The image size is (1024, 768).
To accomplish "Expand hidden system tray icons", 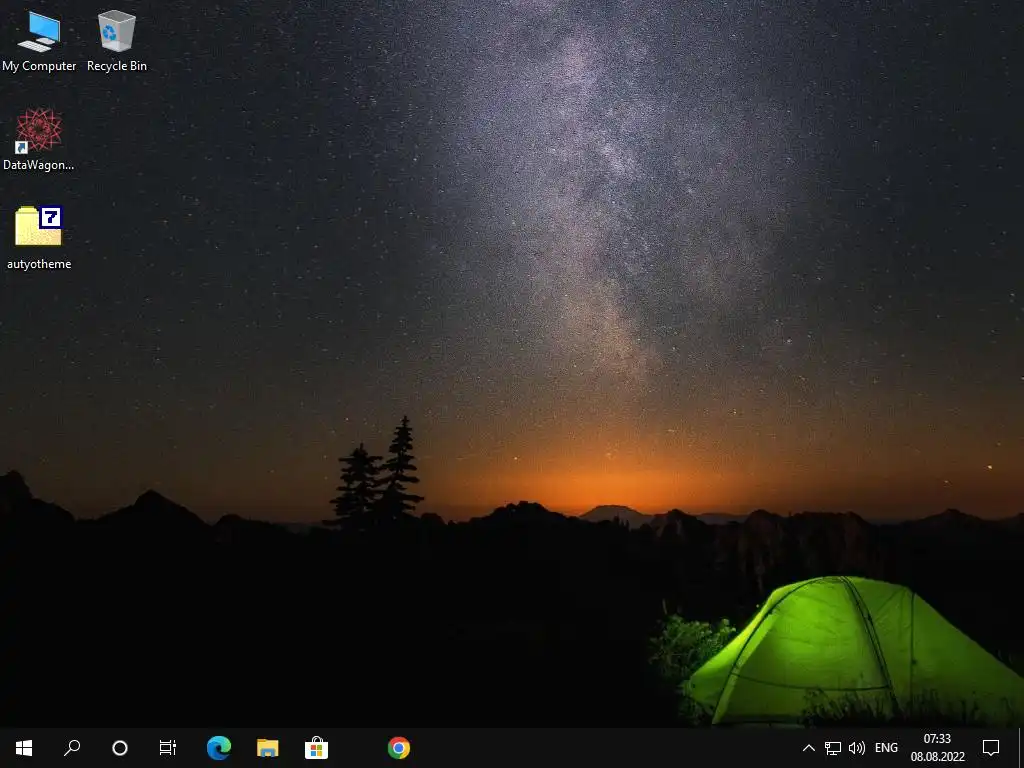I will pos(808,748).
